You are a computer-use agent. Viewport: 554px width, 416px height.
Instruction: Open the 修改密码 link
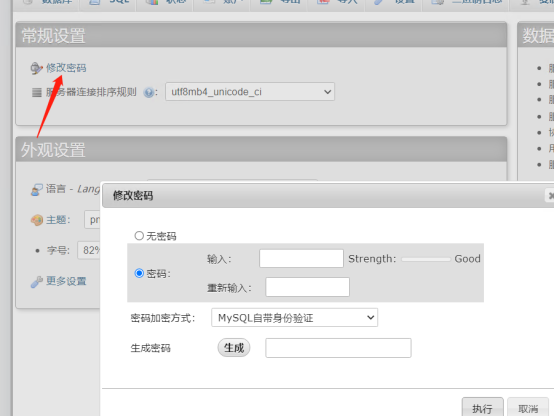pyautogui.click(x=66, y=68)
